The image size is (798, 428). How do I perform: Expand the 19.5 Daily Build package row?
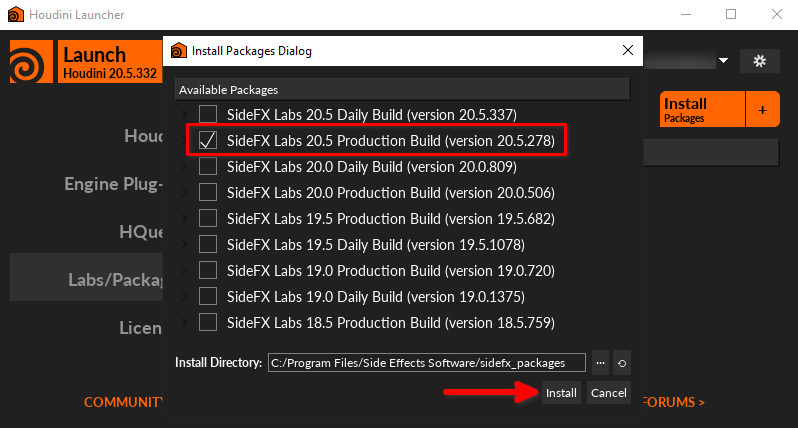(x=184, y=244)
